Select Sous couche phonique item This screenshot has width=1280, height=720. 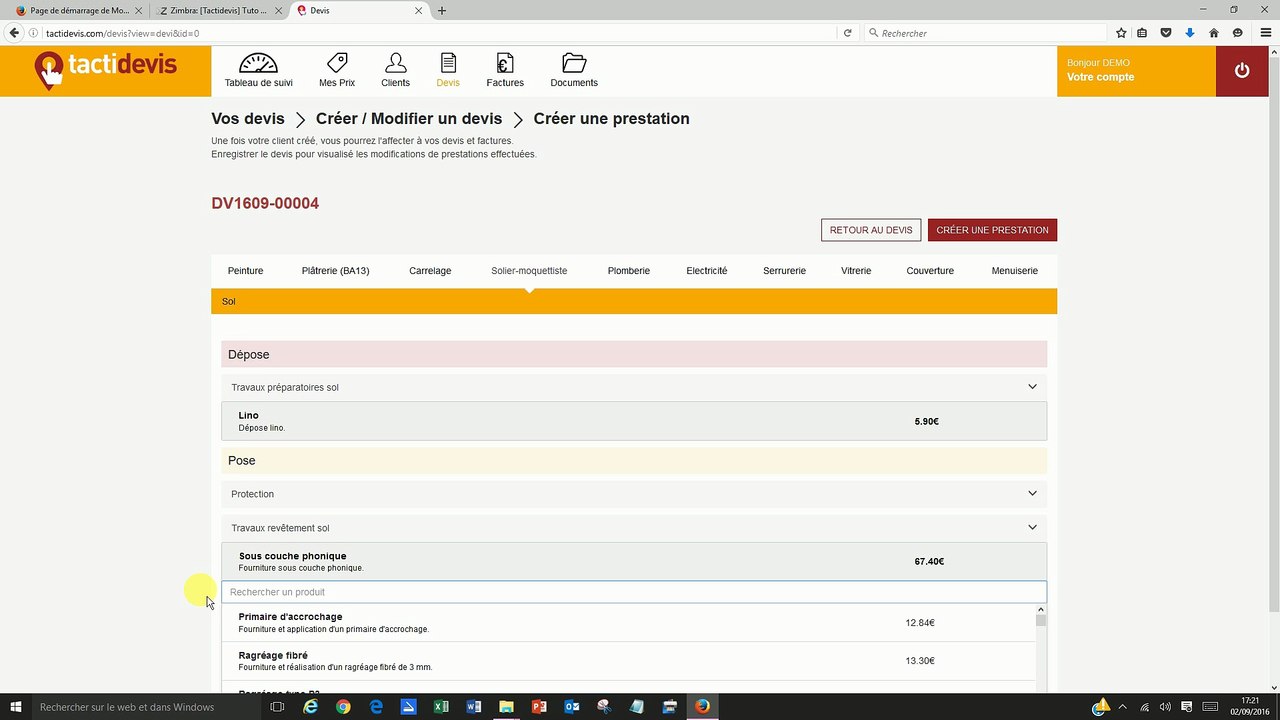point(634,561)
